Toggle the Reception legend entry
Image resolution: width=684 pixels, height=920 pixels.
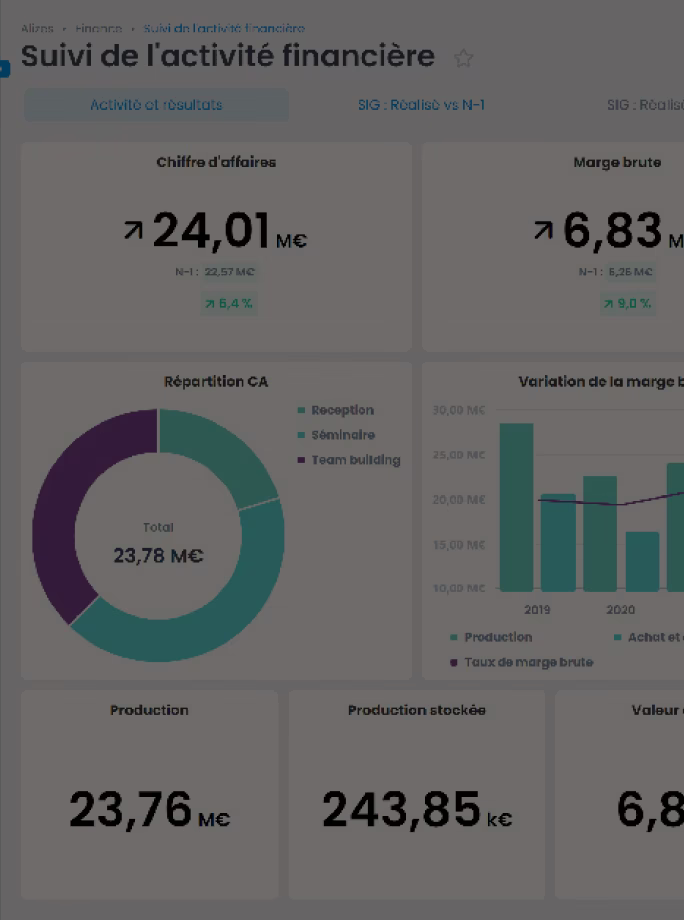coord(336,410)
